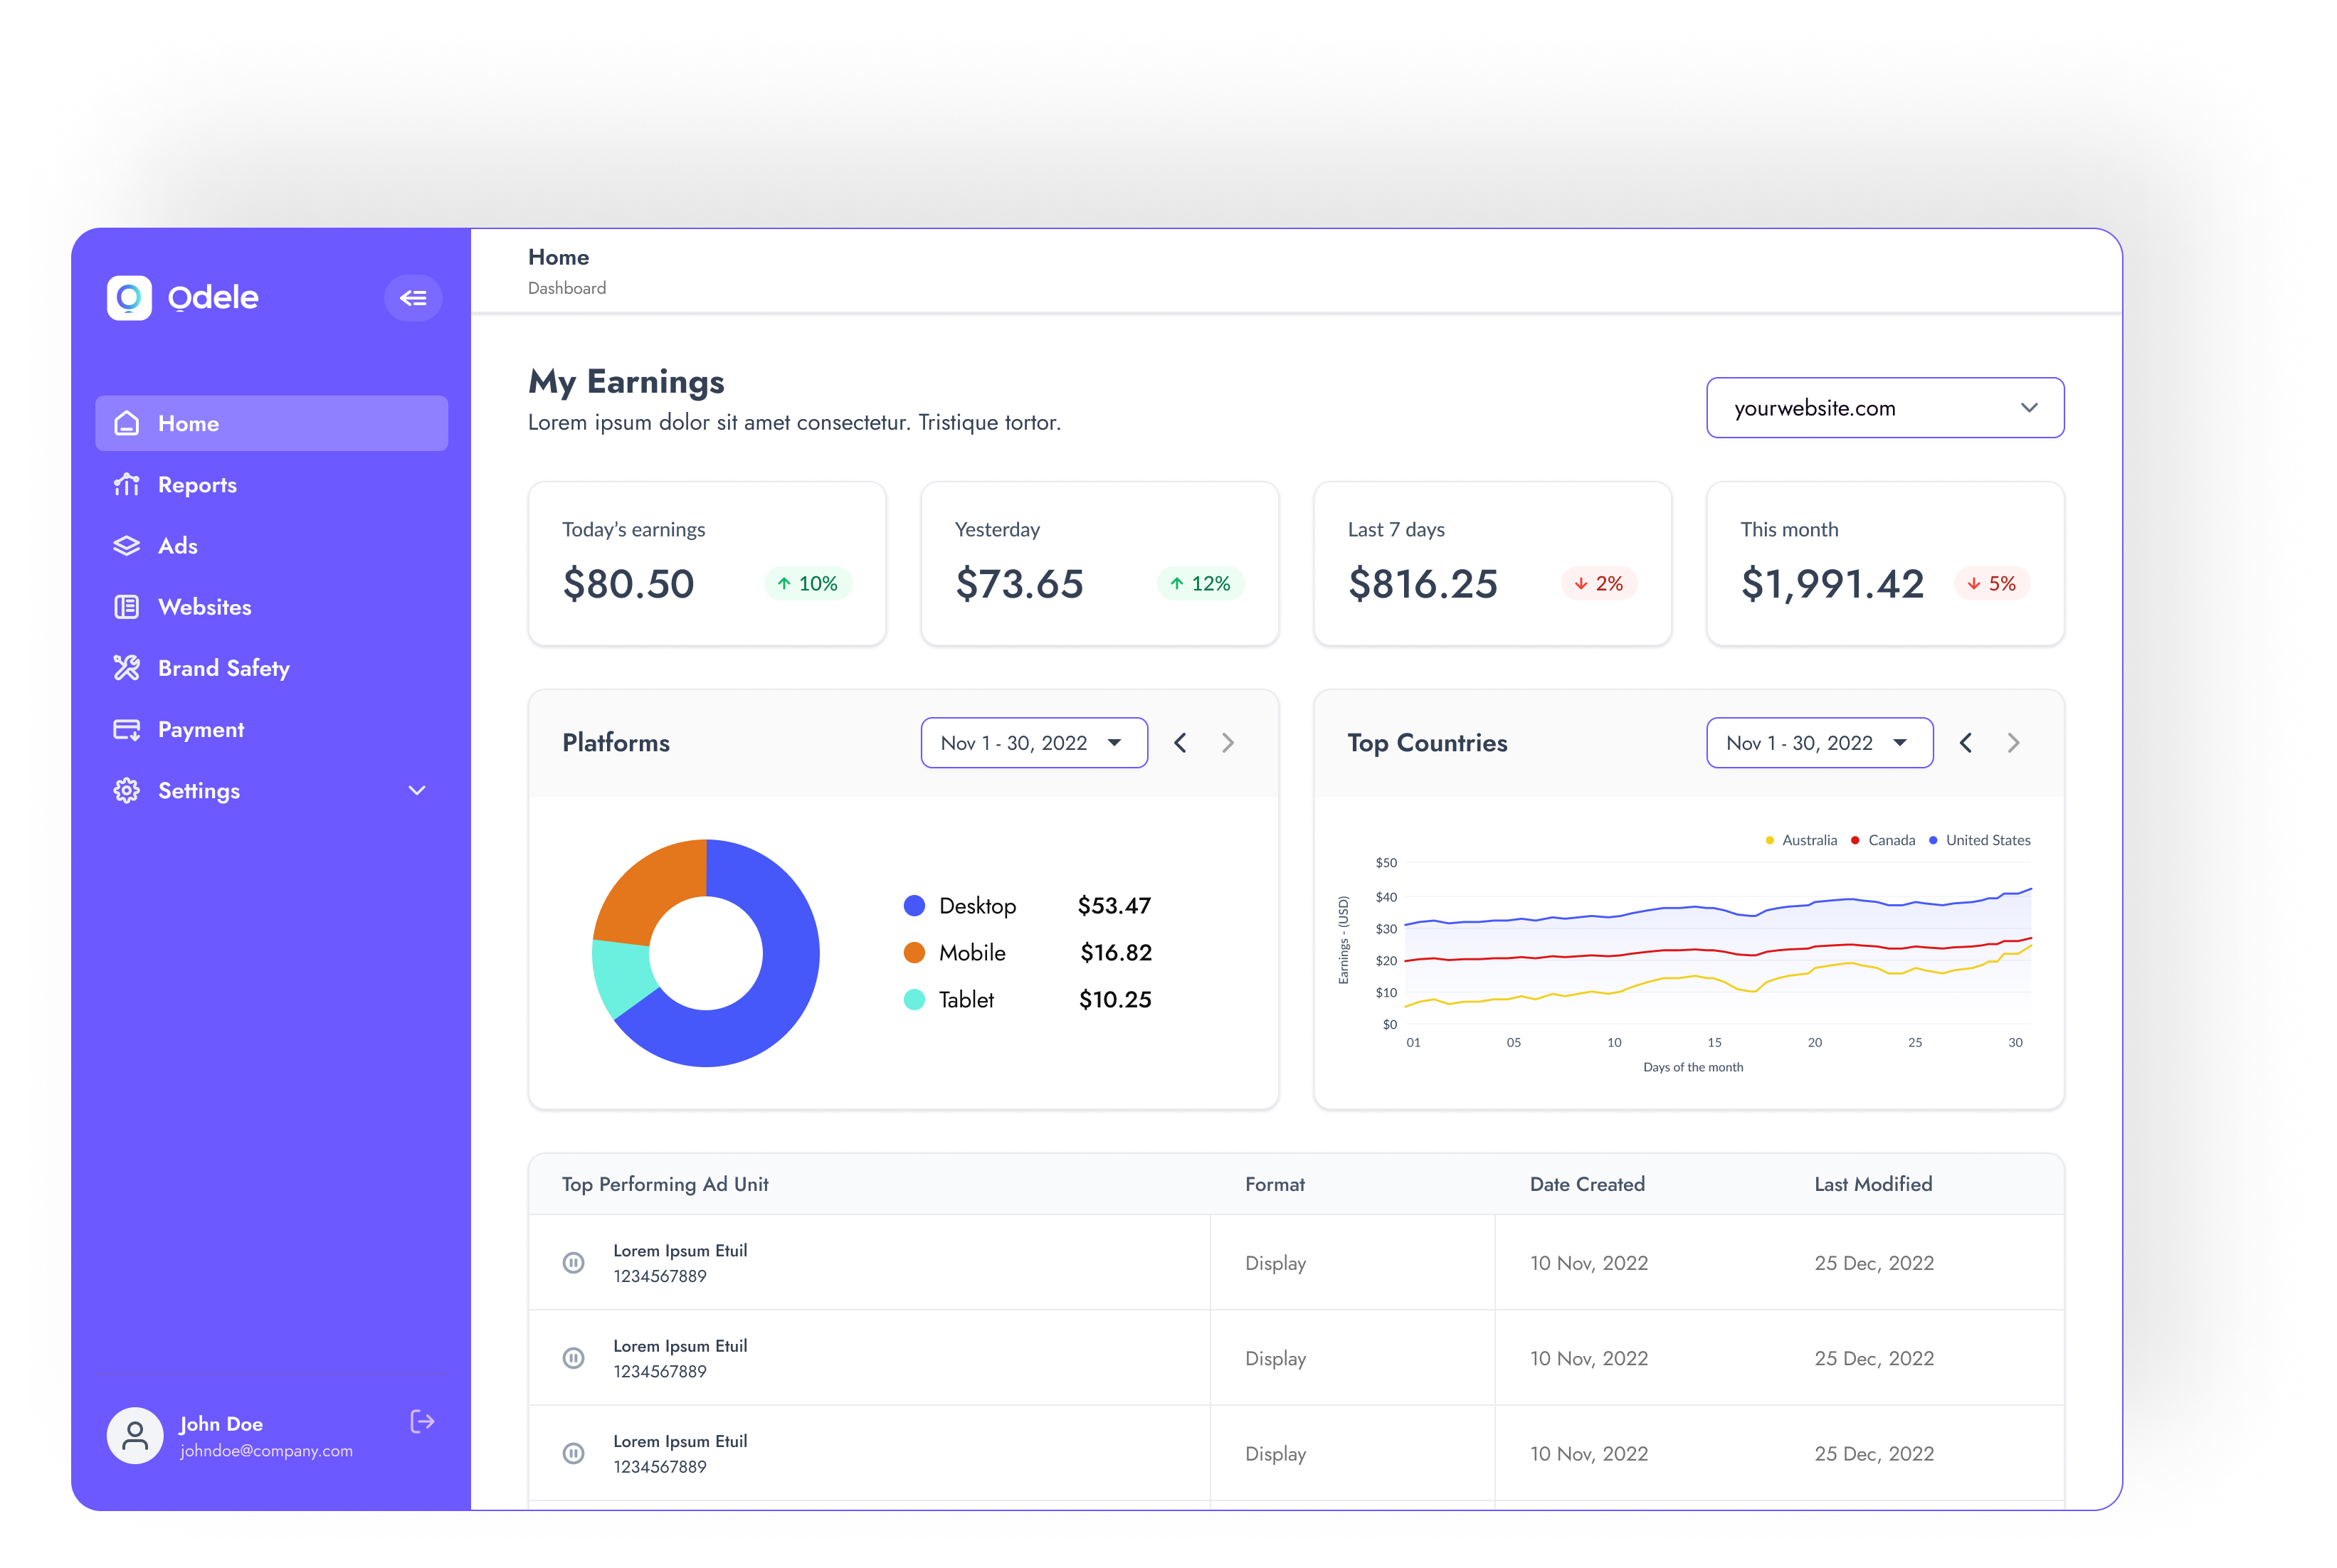Go to previous period in Platforms card
The height and width of the screenshot is (1568, 2337).
pyautogui.click(x=1180, y=743)
